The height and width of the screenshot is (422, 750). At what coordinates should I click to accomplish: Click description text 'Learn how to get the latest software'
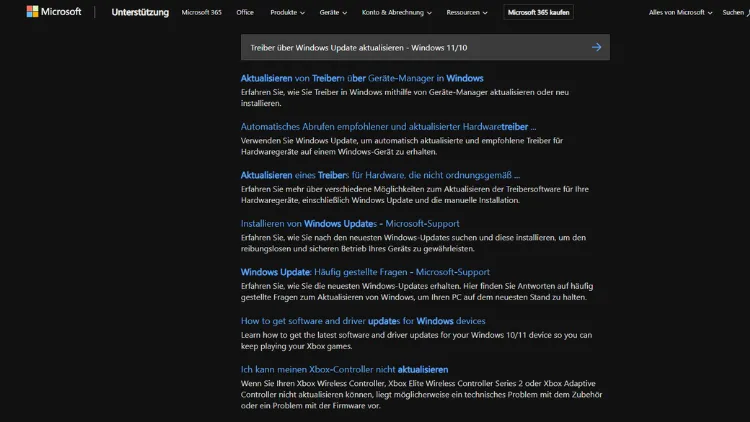point(416,340)
